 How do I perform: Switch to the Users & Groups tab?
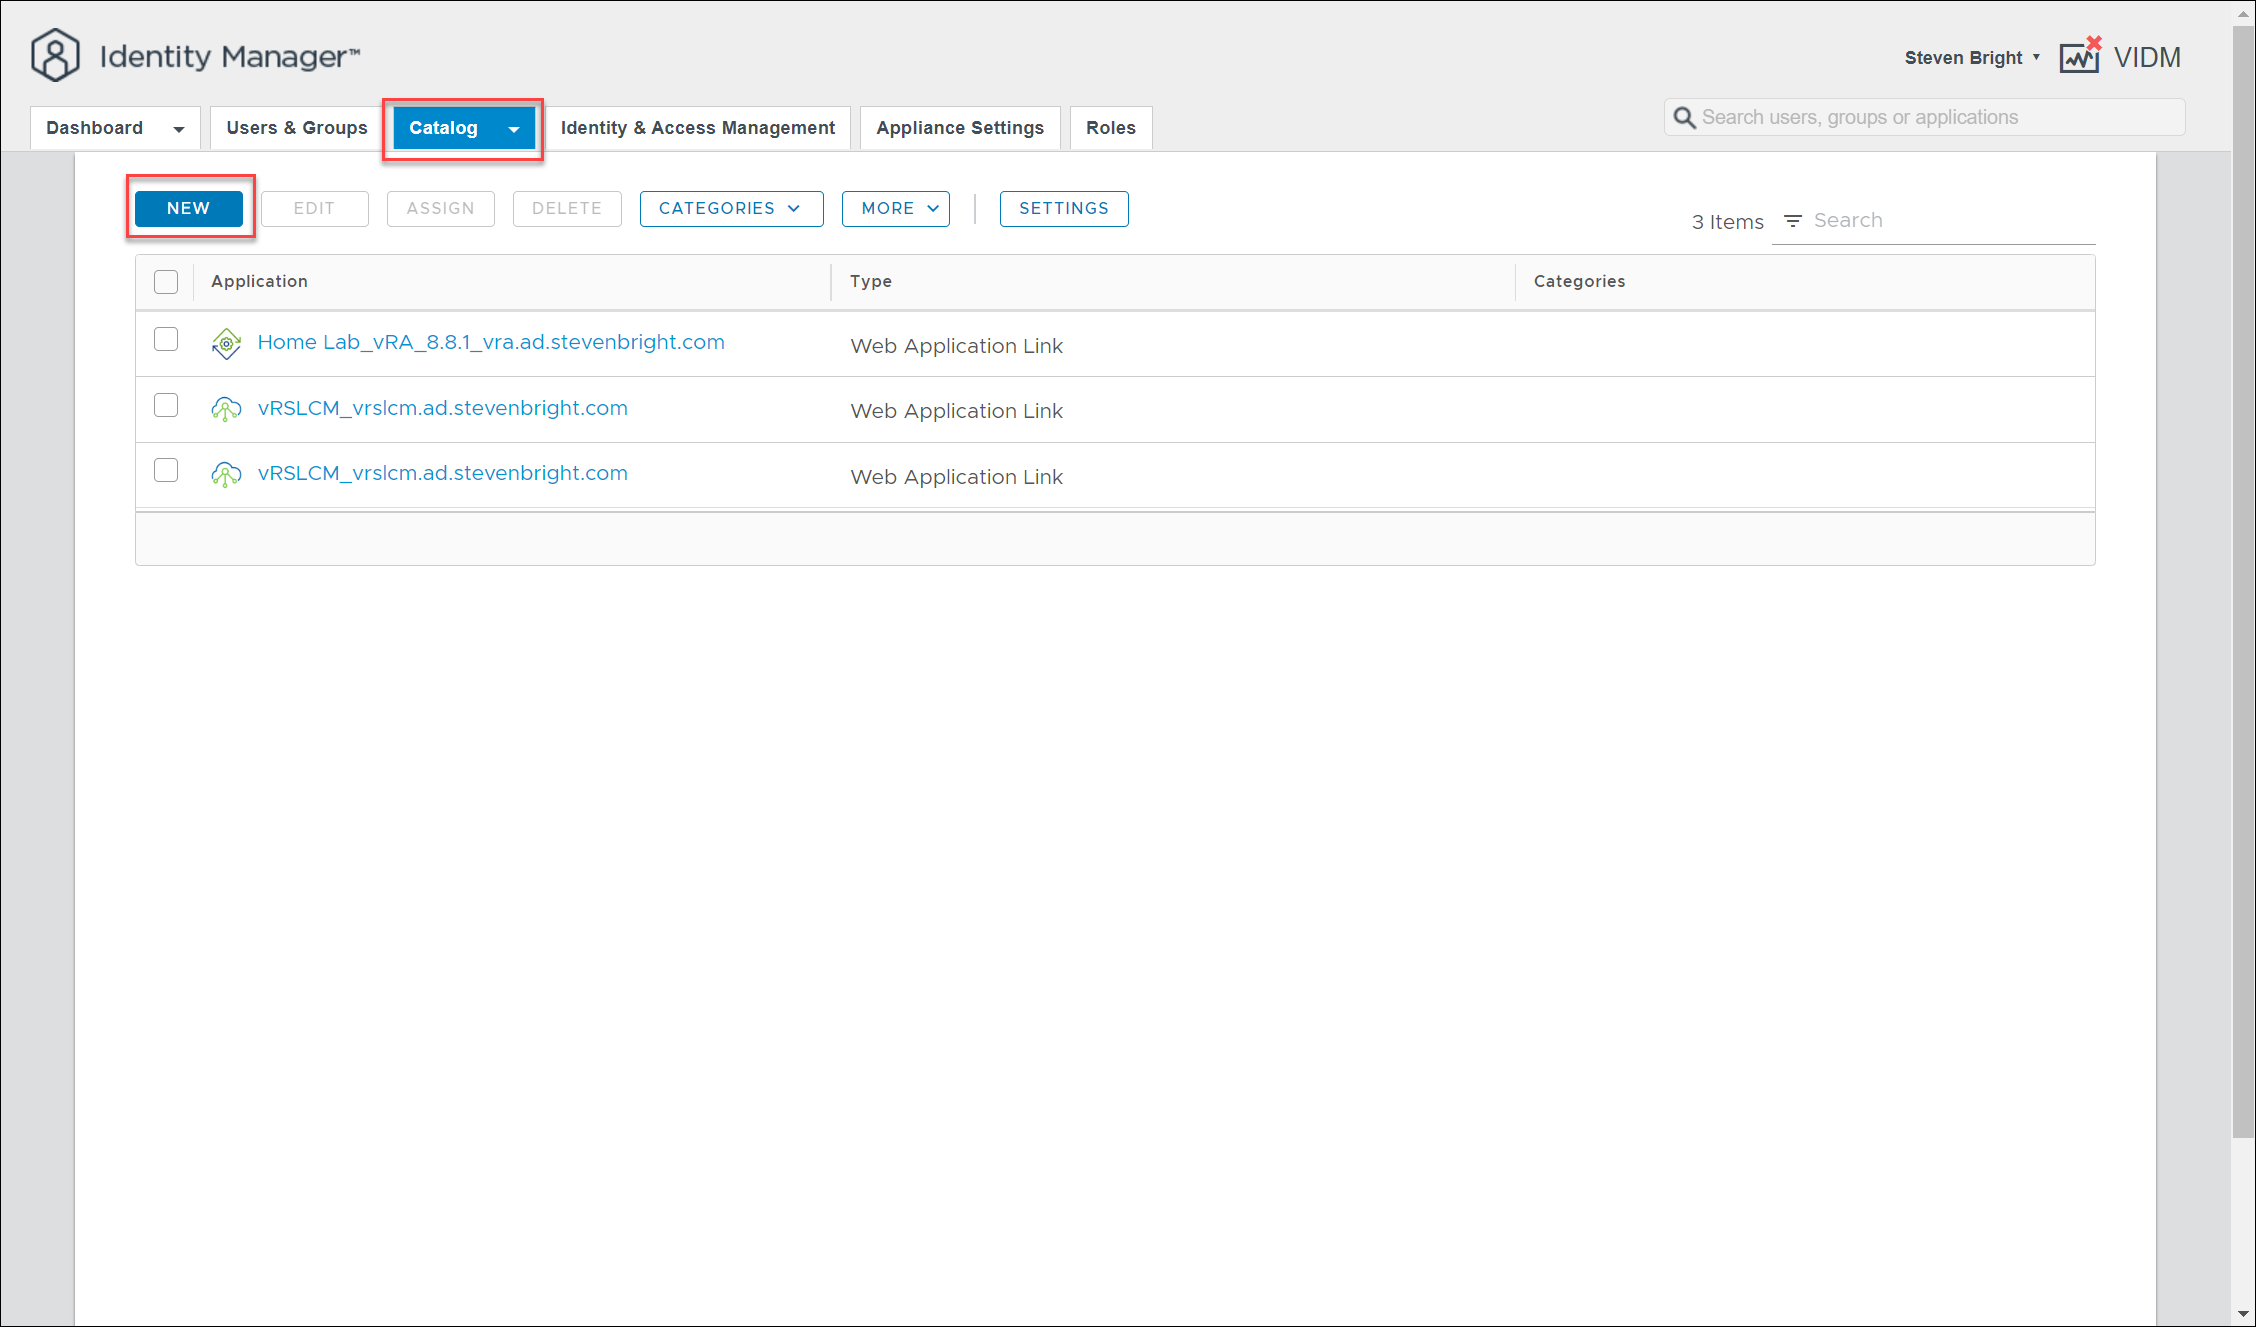(x=297, y=128)
